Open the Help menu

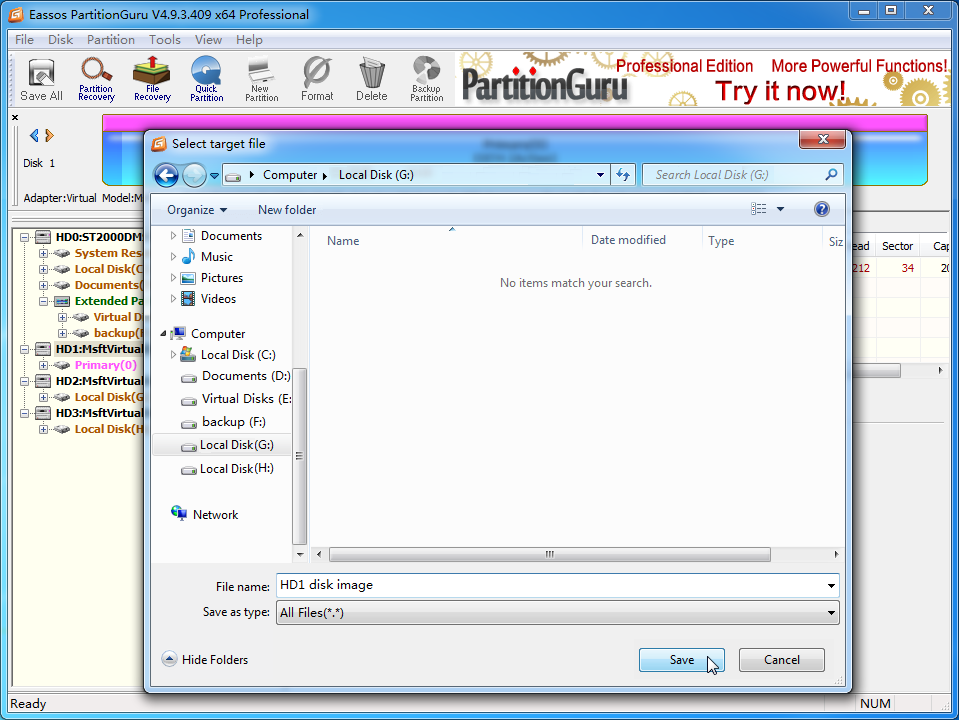coord(249,40)
